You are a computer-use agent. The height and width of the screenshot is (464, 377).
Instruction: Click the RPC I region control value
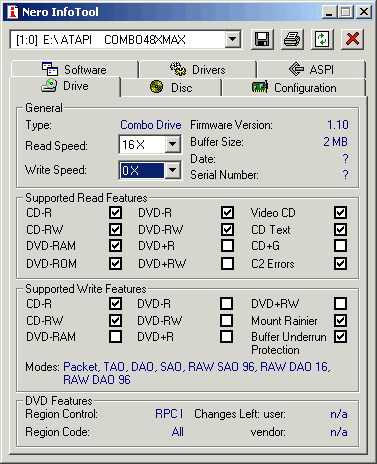coord(169,414)
